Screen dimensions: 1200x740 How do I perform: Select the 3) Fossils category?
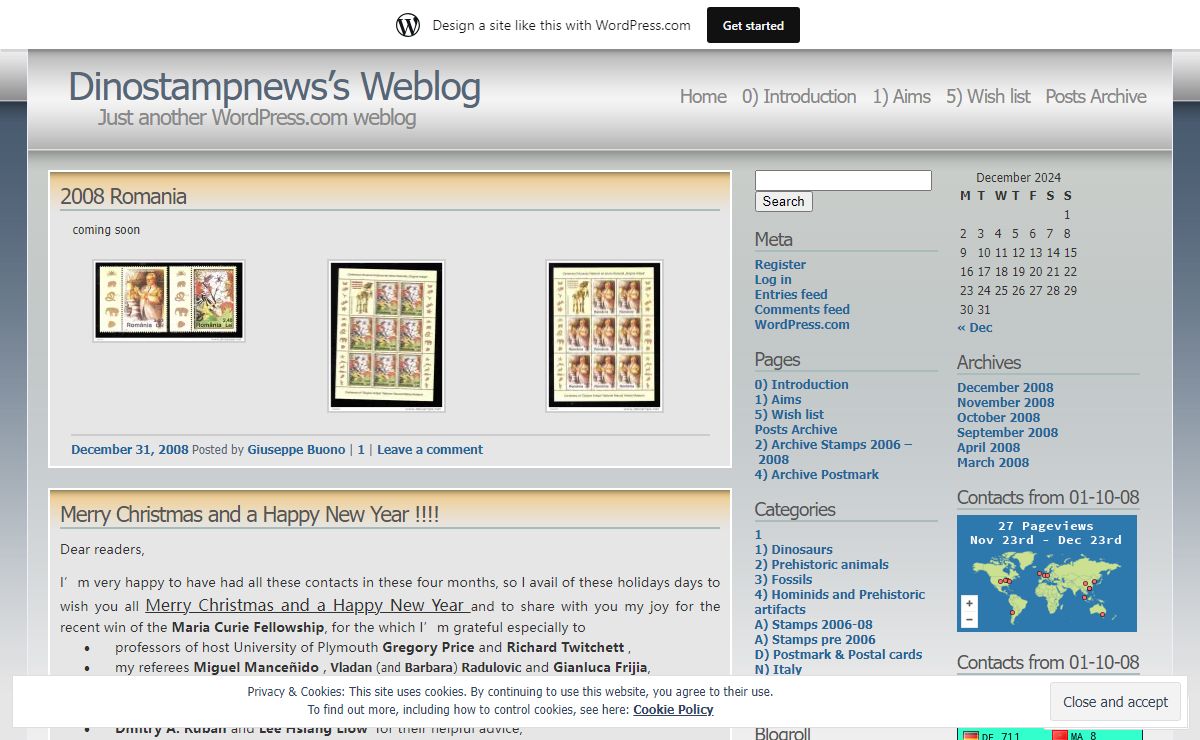click(x=783, y=580)
